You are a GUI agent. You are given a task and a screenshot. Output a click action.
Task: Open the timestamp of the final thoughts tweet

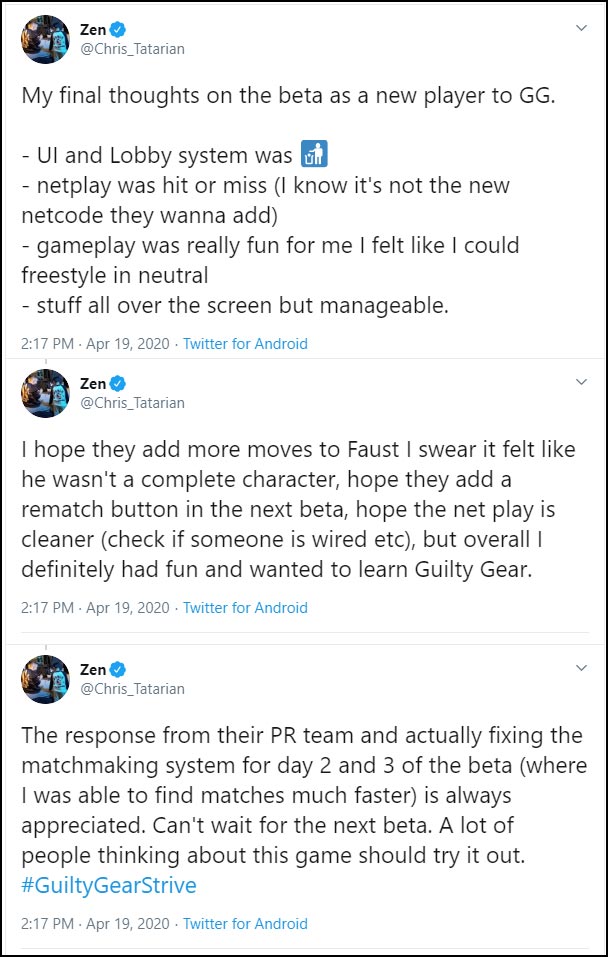[x=96, y=343]
